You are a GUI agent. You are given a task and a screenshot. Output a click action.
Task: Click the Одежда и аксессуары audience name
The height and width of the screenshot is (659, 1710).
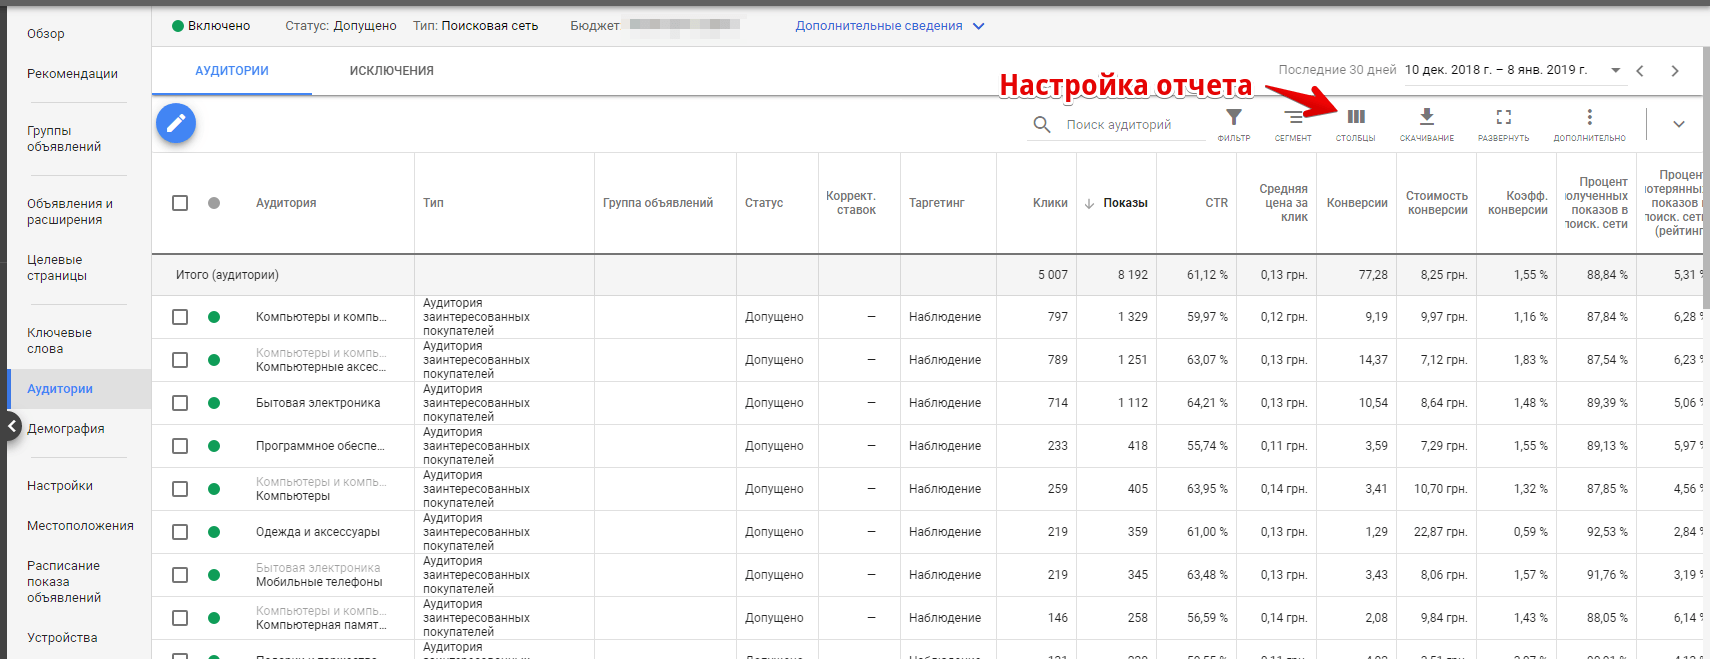[x=318, y=532]
